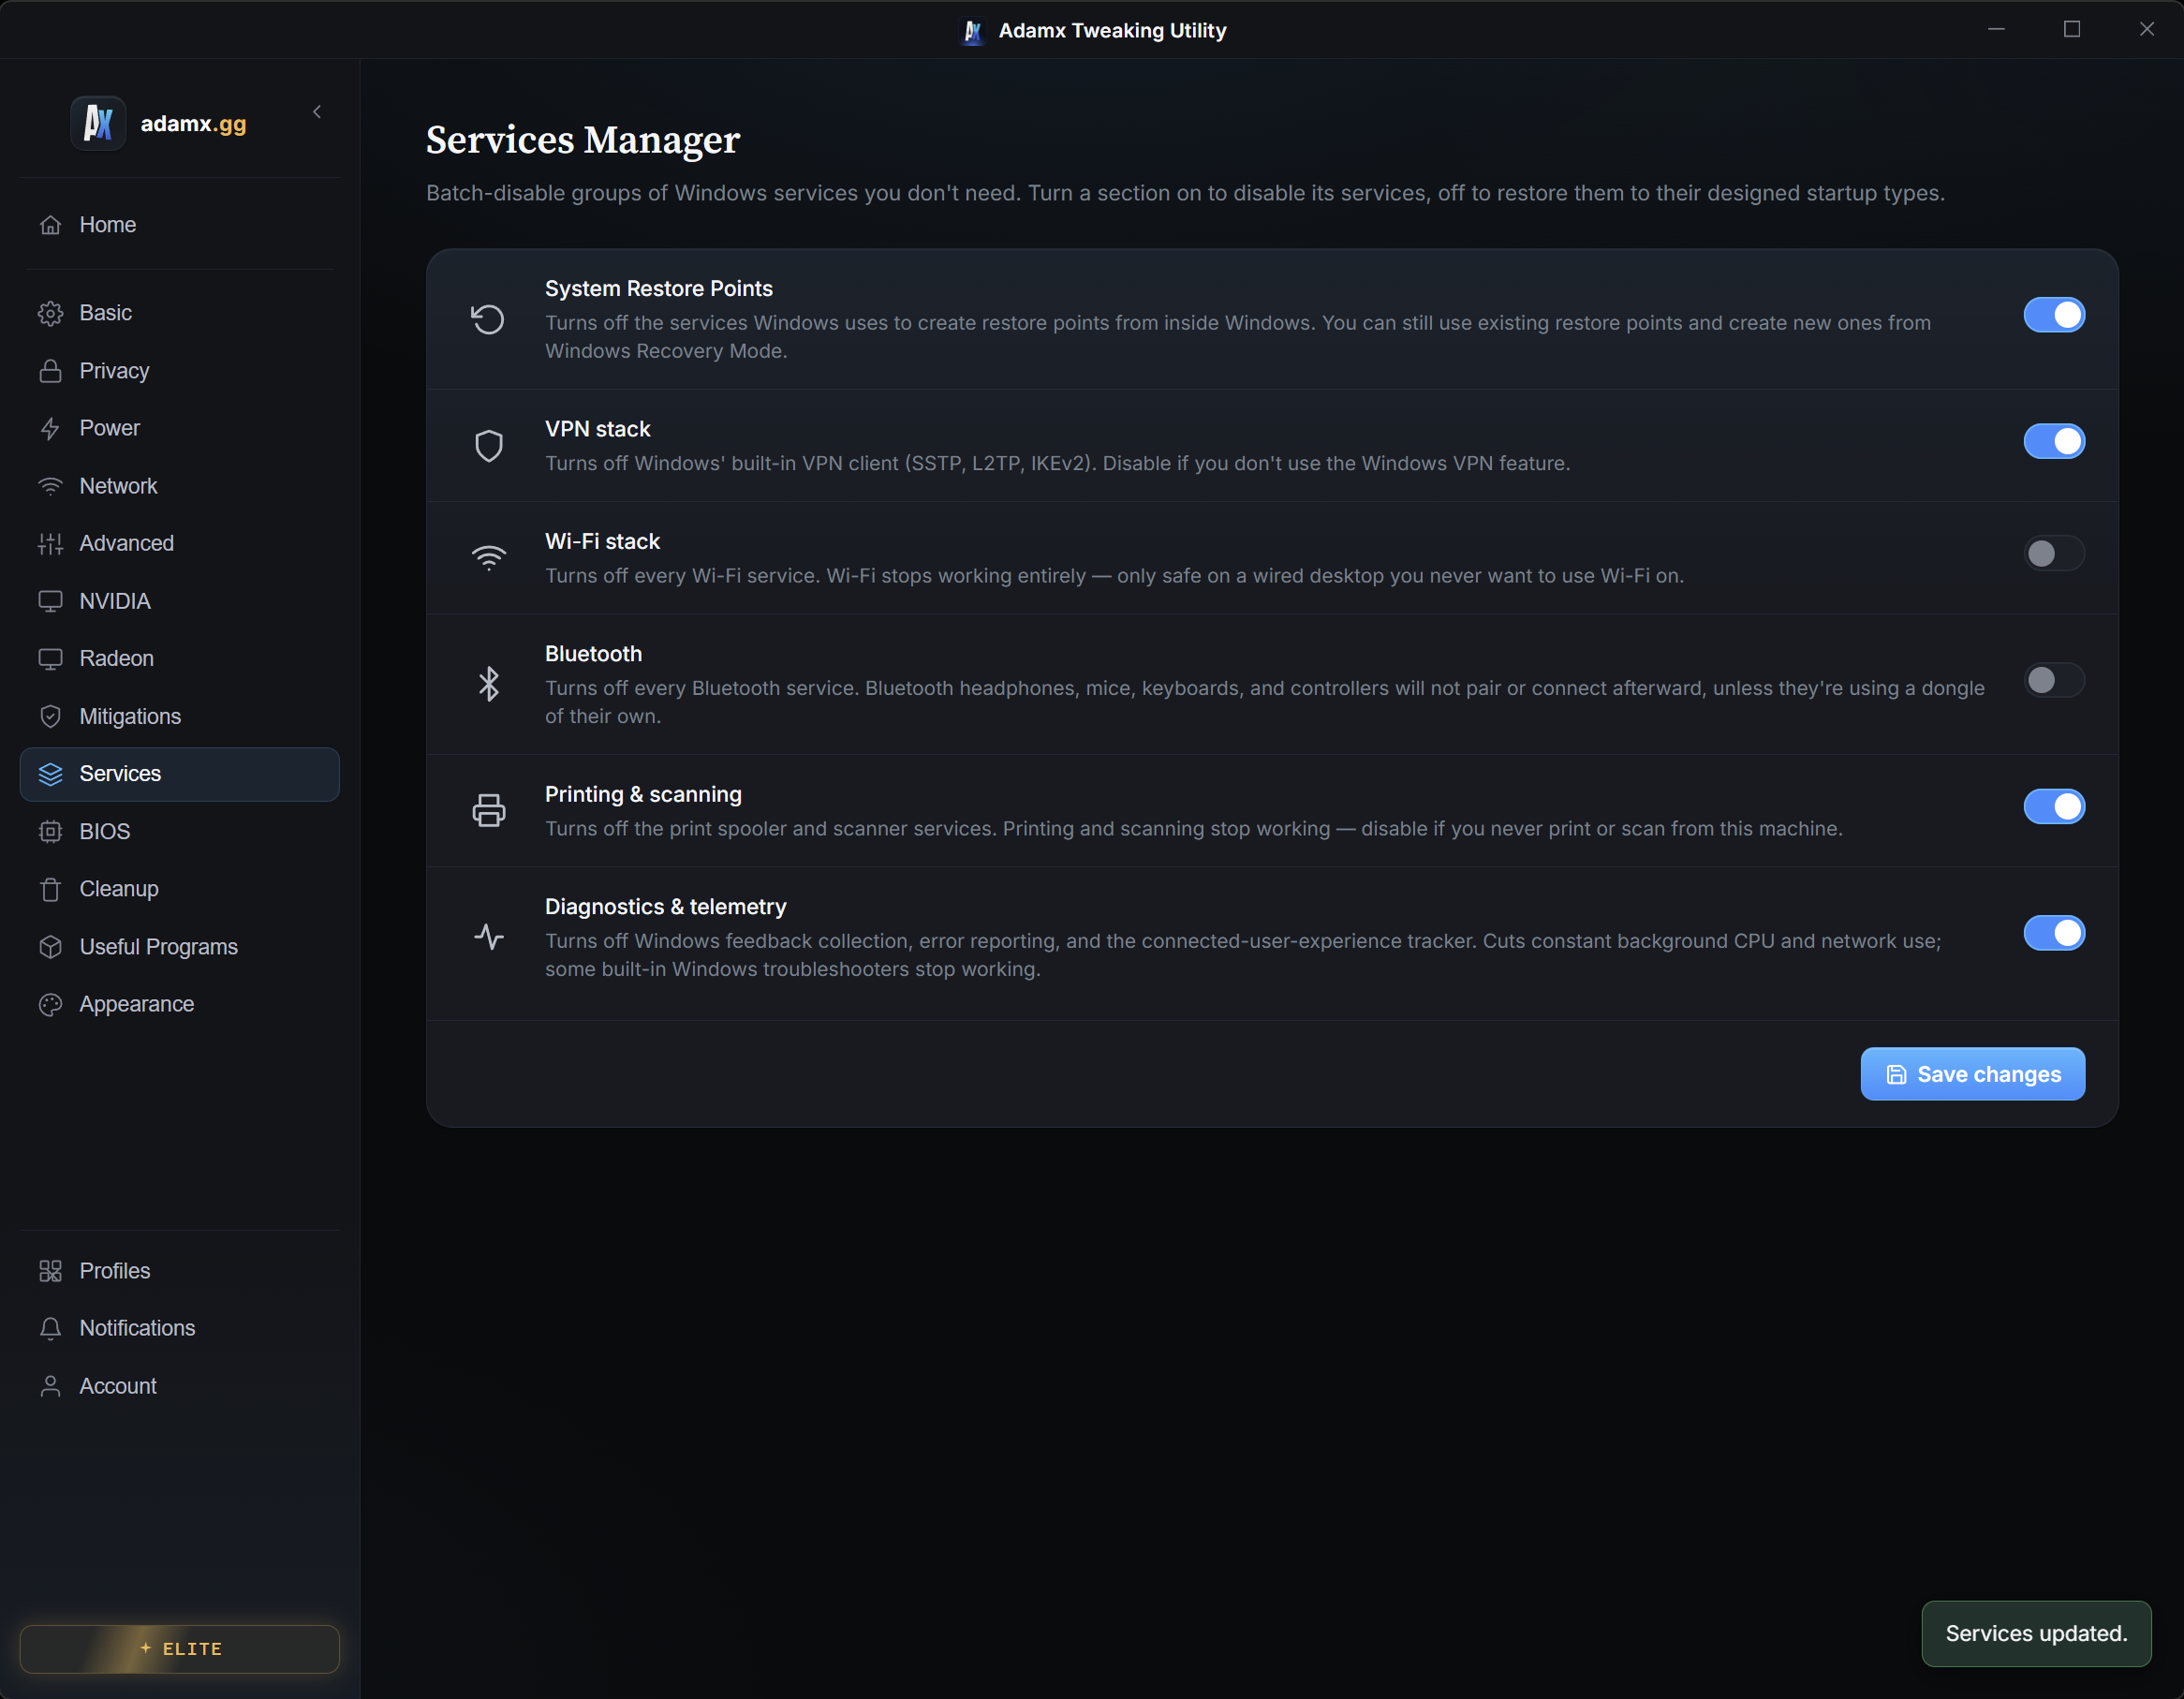2184x1699 pixels.
Task: Click the 'System Restore Points' title text
Action: click(x=659, y=289)
